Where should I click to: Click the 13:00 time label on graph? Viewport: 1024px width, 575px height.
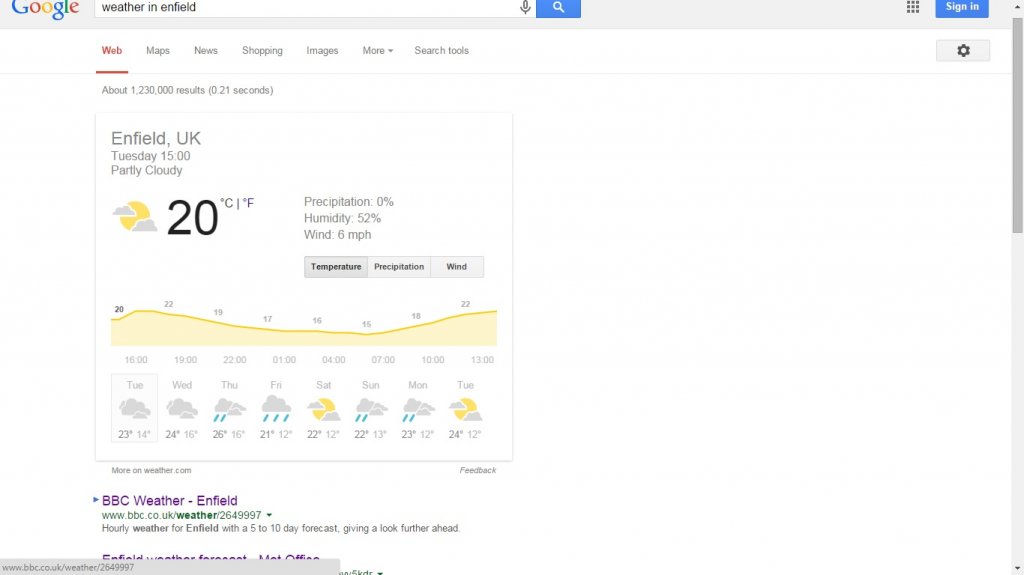pos(483,360)
